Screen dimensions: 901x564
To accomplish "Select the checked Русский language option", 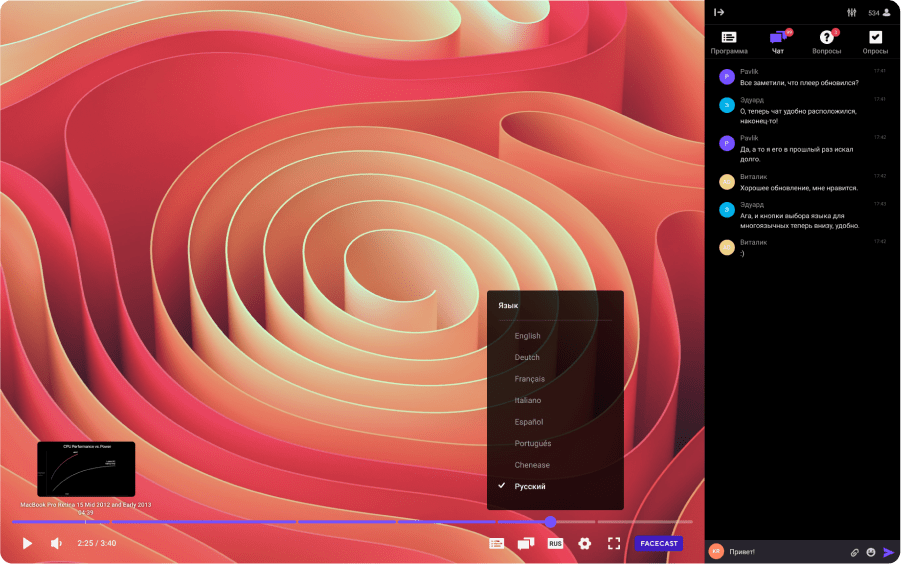I will [x=530, y=486].
